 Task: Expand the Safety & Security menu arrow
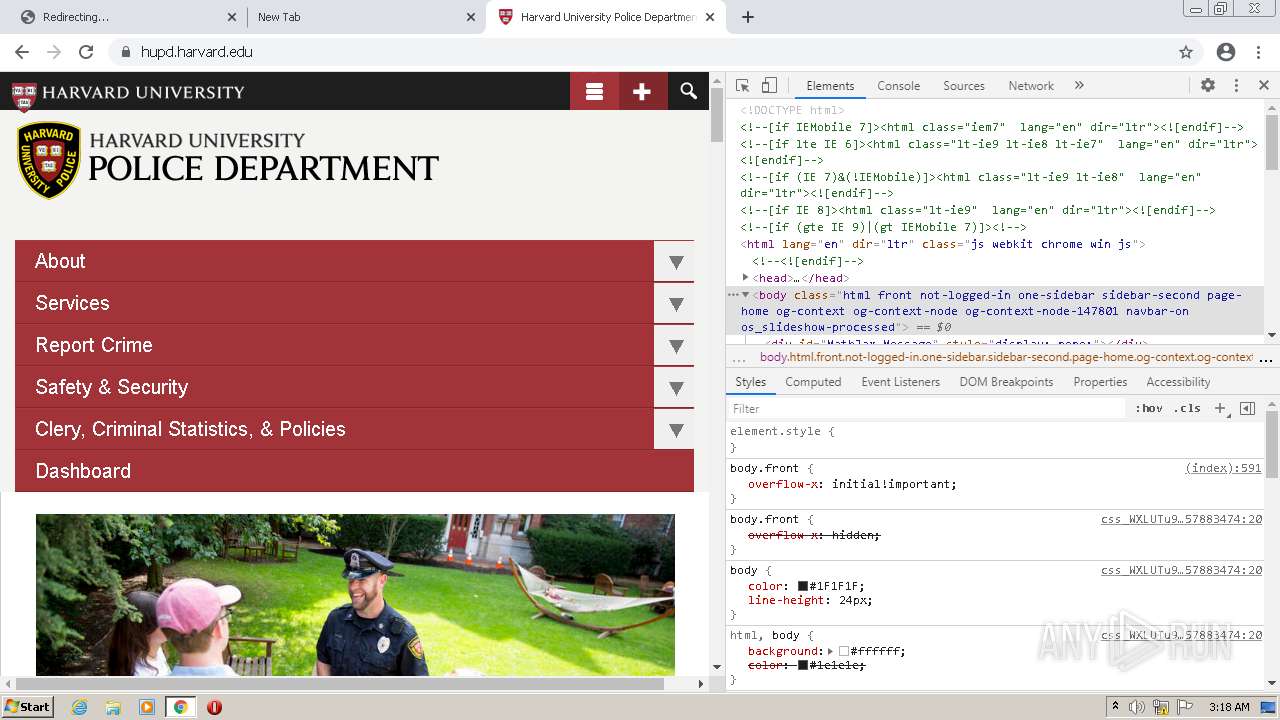tap(675, 388)
